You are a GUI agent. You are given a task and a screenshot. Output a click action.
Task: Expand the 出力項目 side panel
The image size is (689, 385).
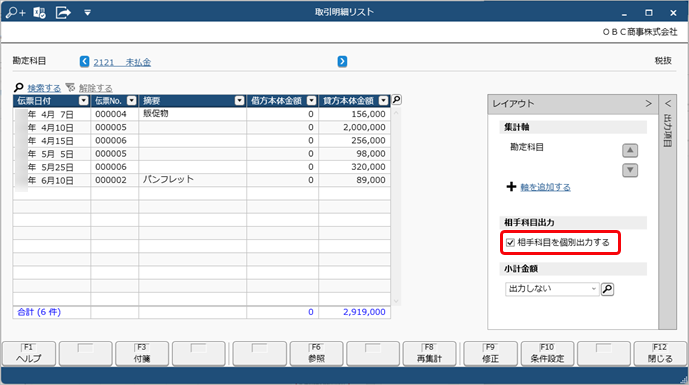tap(668, 104)
